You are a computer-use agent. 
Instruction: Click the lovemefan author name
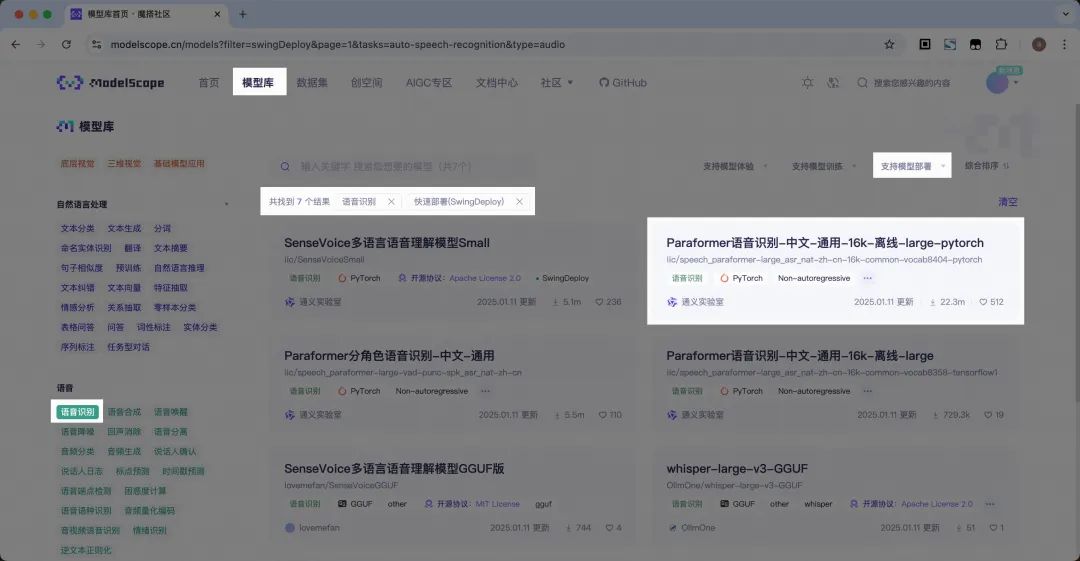point(319,528)
